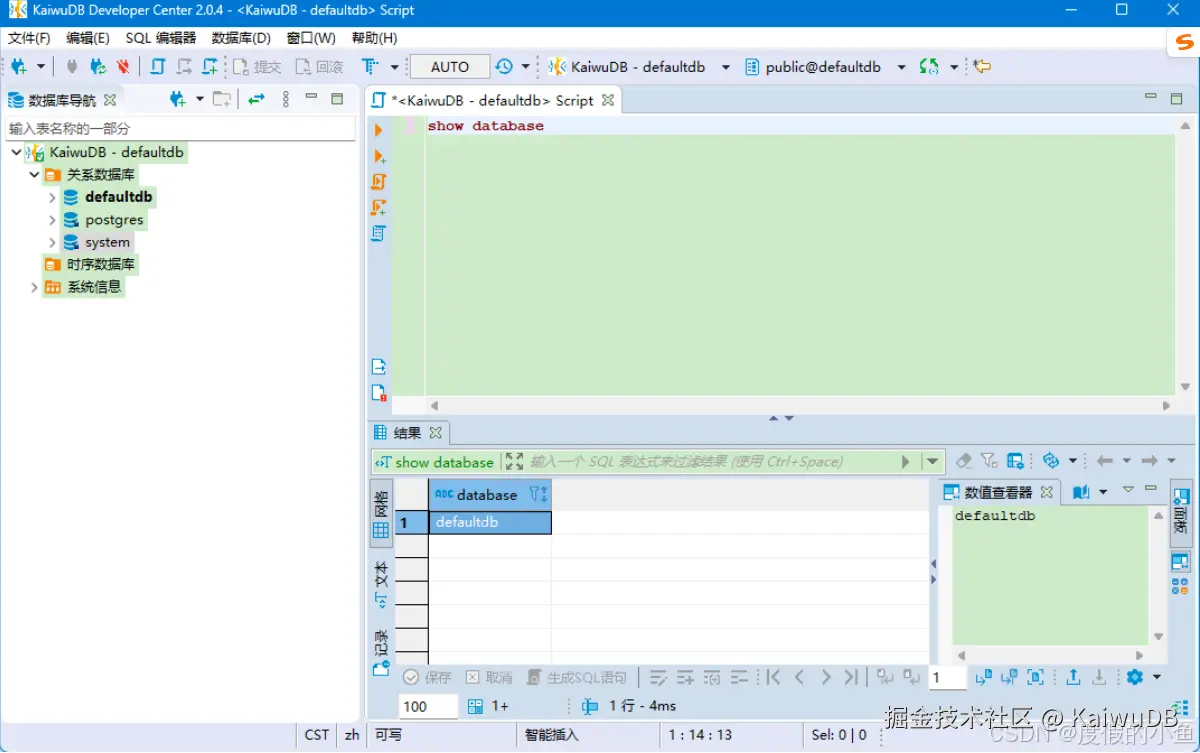The width and height of the screenshot is (1200, 753).
Task: Click the gear settings icon in results toolbar
Action: pyautogui.click(x=1134, y=677)
